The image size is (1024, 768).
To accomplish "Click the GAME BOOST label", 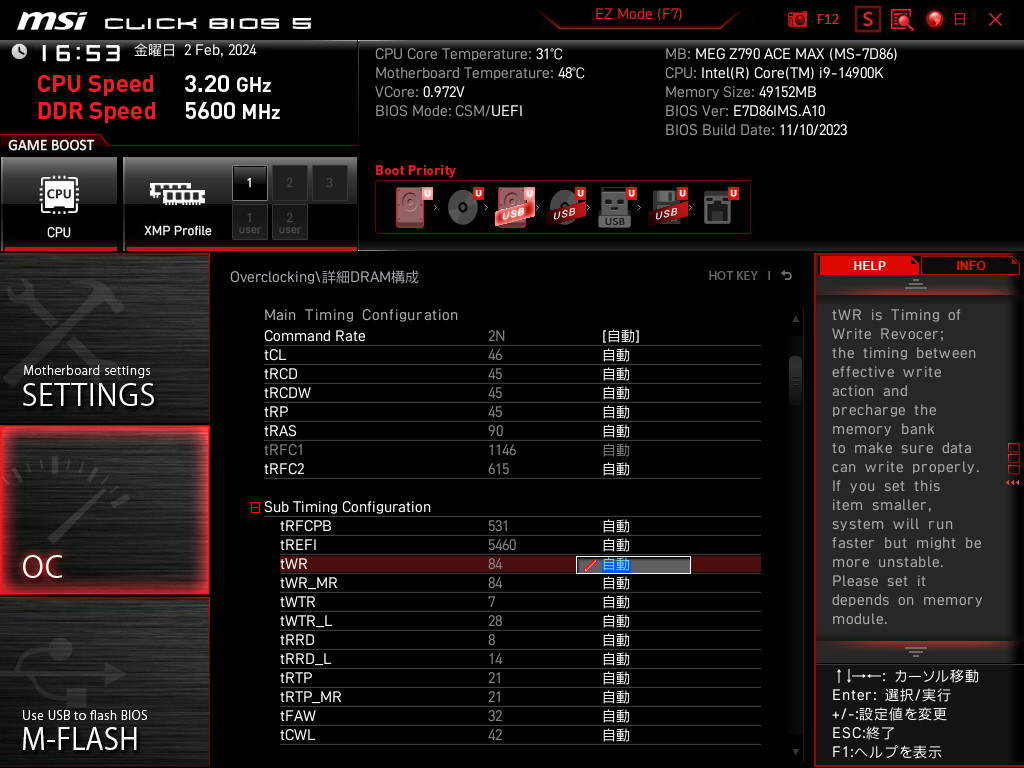I will 51,145.
